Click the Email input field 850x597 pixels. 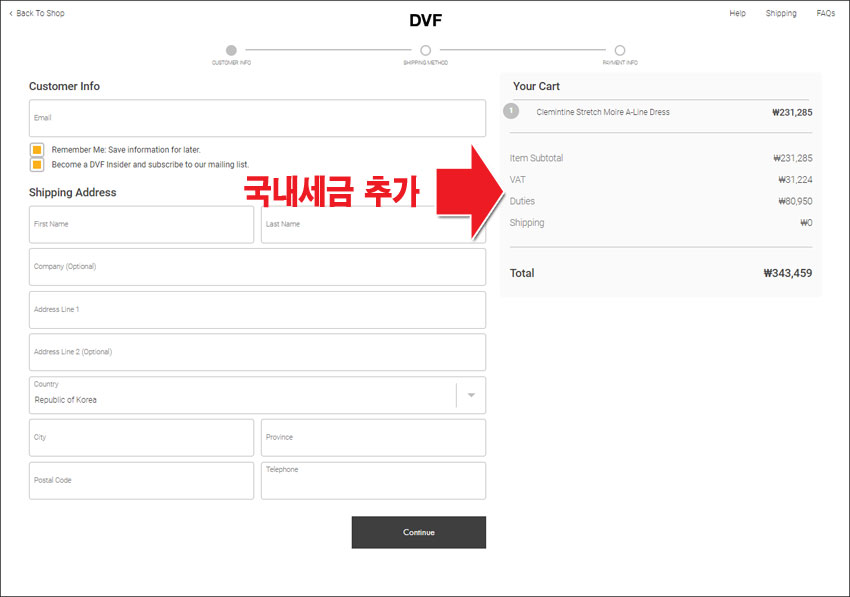tap(257, 118)
